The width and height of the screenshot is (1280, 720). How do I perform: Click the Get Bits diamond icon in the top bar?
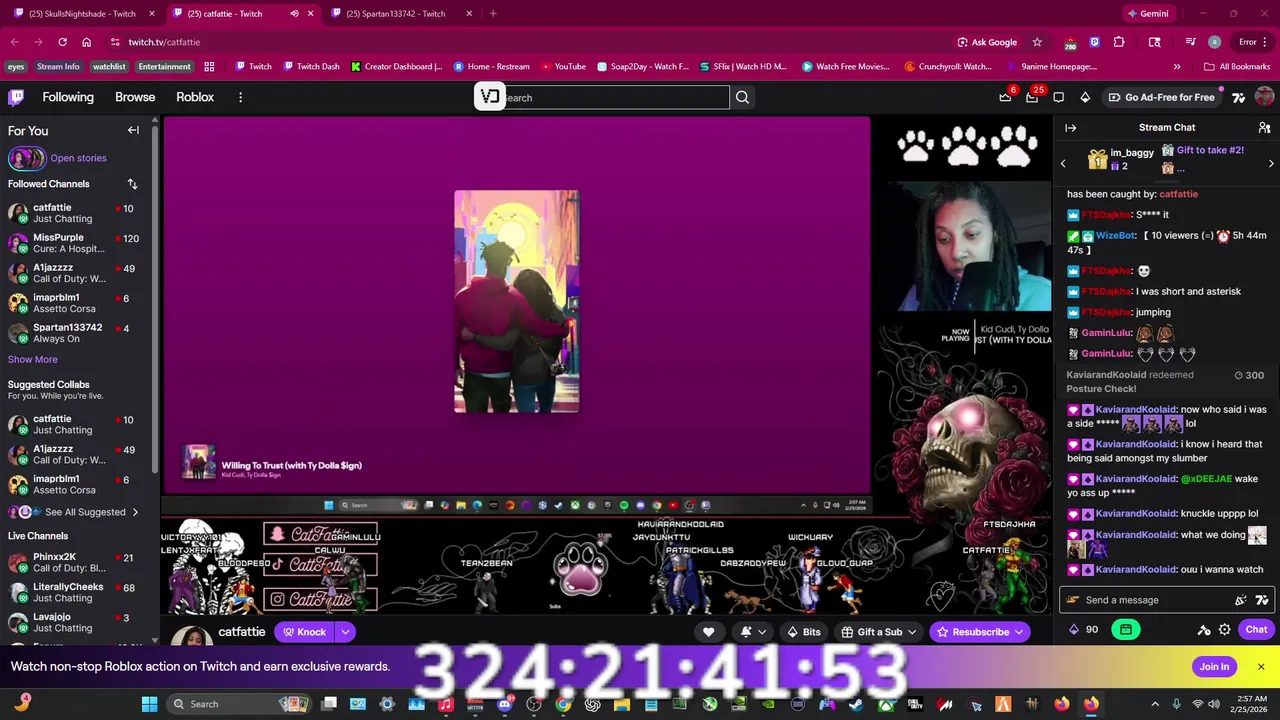tap(1085, 97)
